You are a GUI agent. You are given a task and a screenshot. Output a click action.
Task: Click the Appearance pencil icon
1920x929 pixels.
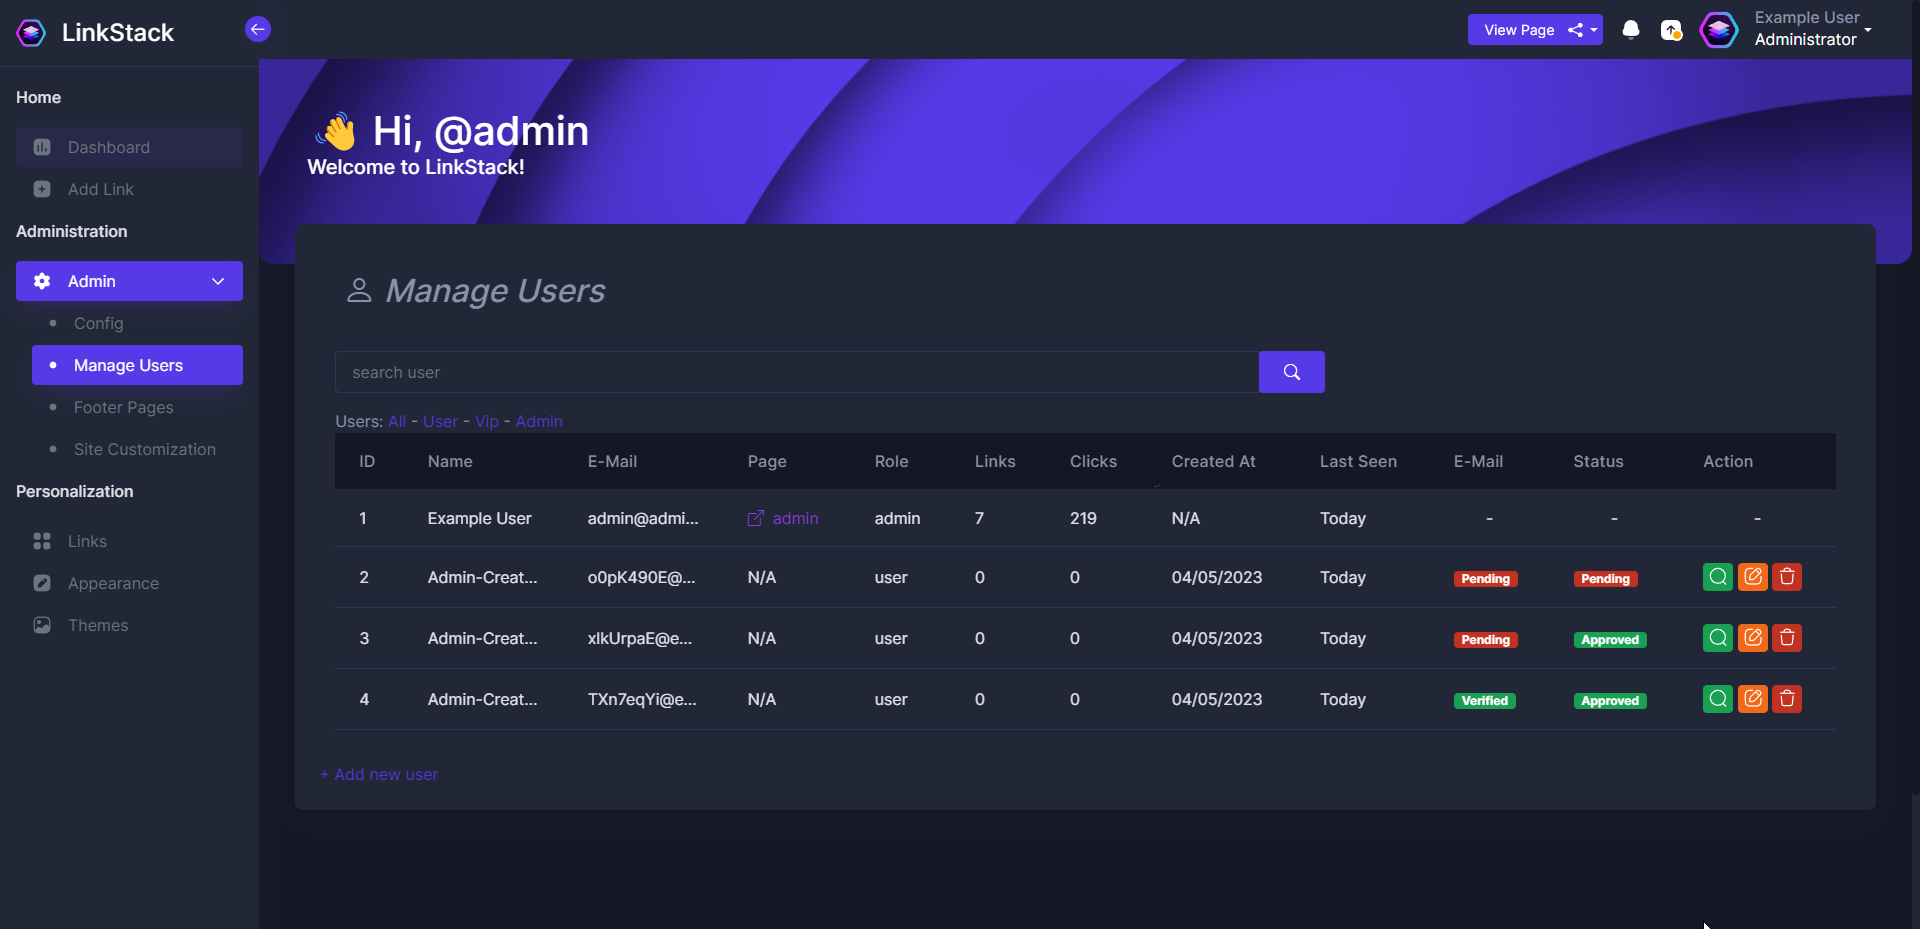(x=42, y=583)
